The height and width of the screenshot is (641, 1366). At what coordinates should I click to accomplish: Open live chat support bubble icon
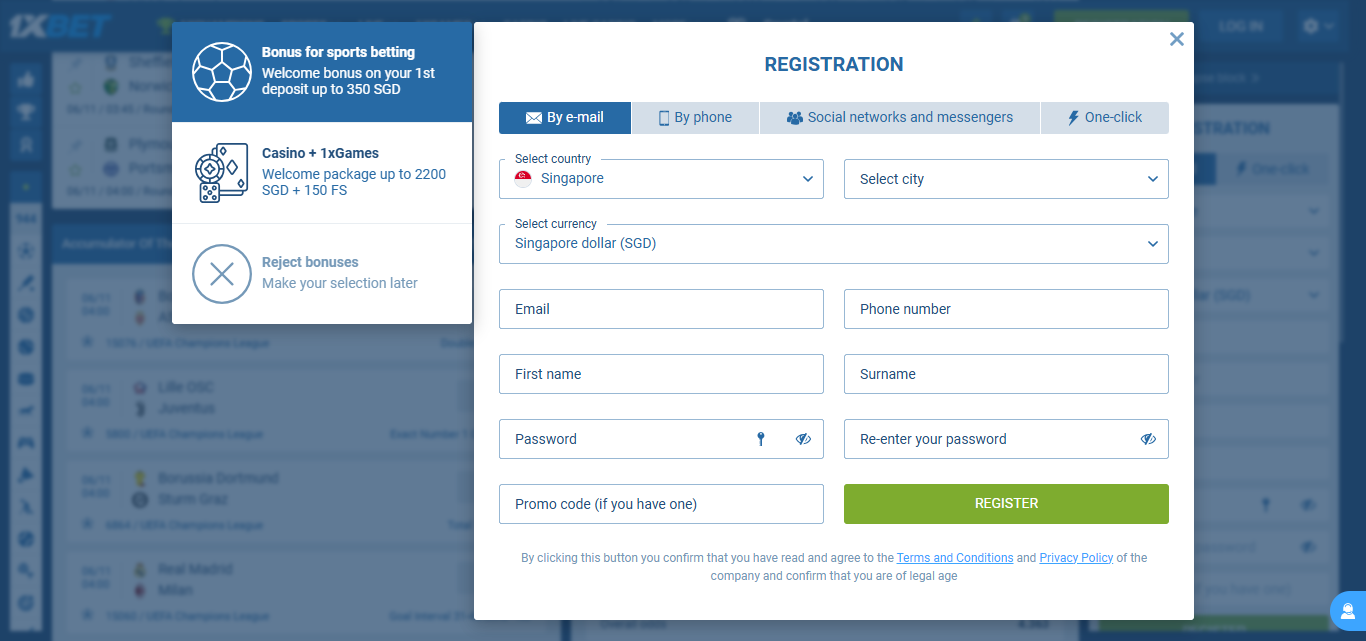[x=1347, y=610]
